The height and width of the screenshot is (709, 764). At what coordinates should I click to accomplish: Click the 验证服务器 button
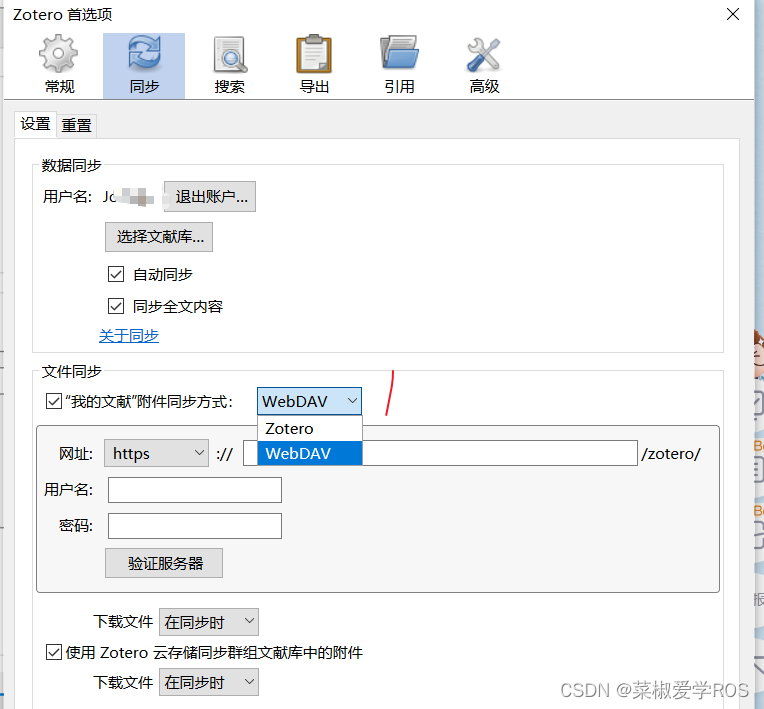[164, 563]
